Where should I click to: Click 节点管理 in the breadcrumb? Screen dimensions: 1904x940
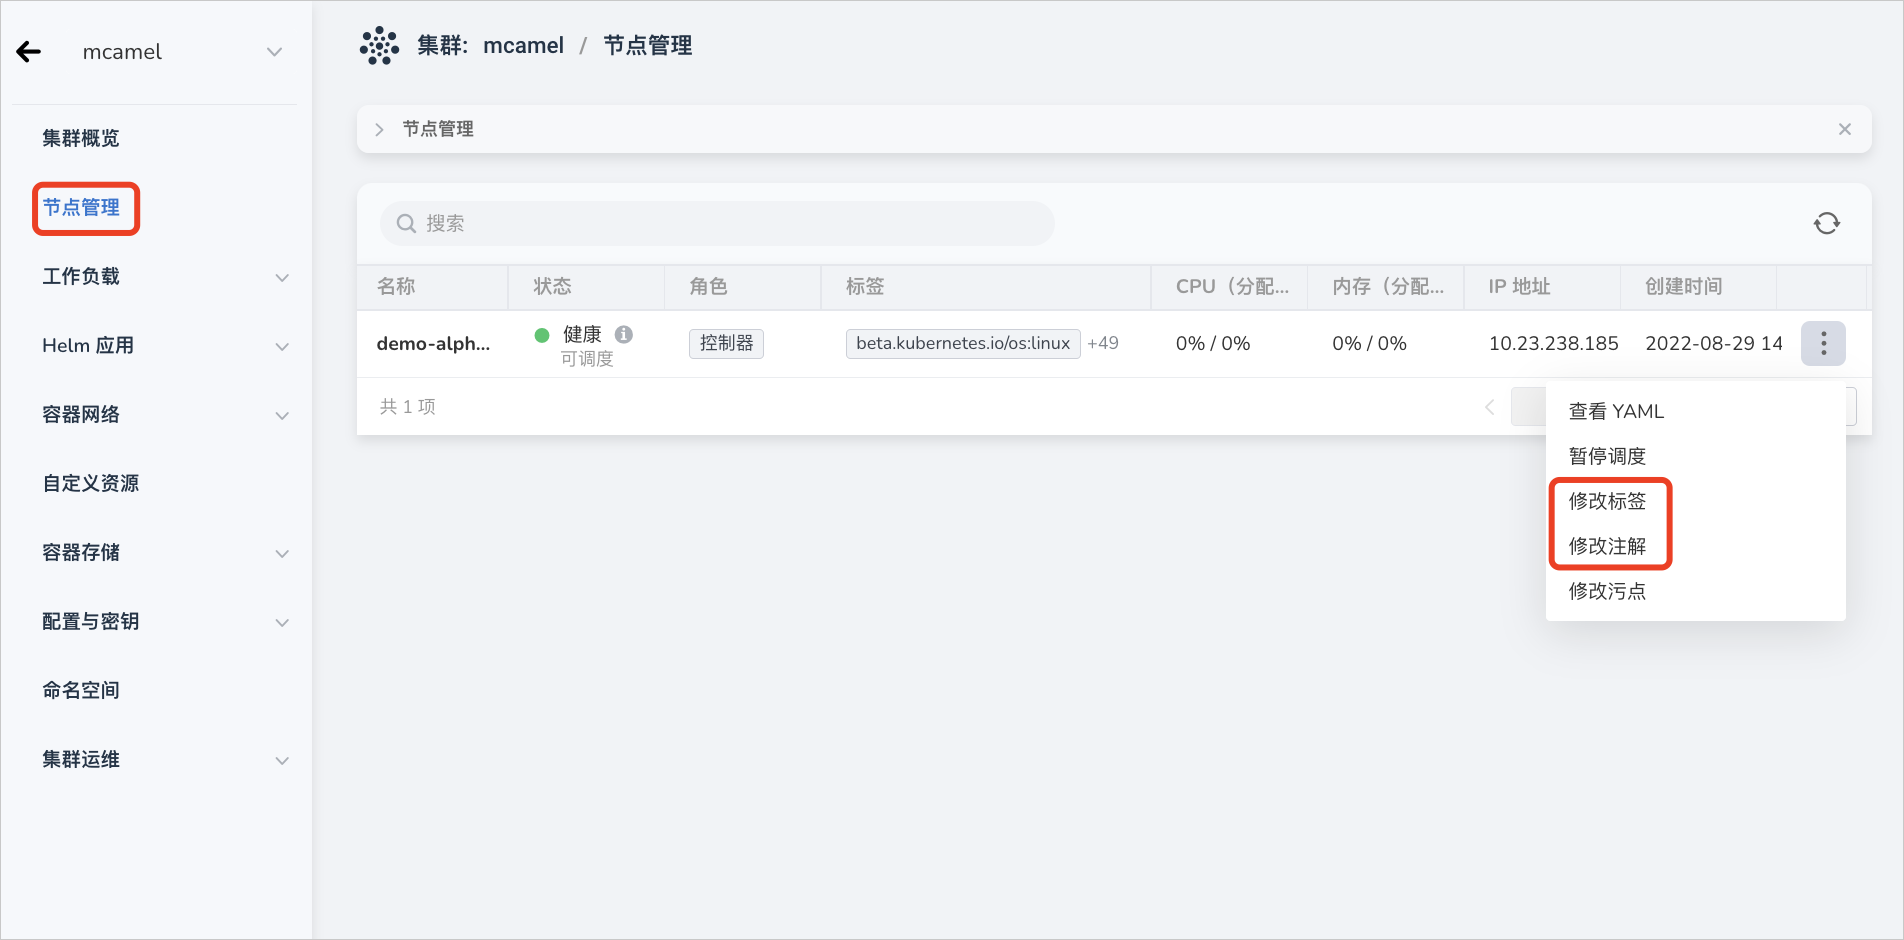(648, 46)
